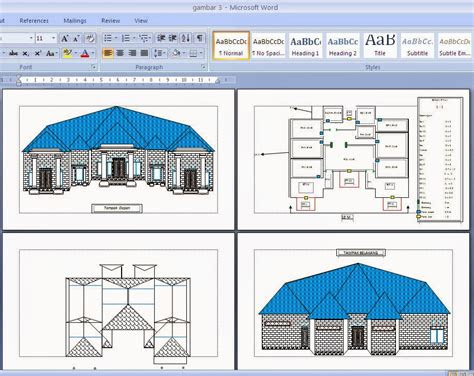Click the Sort icon
Viewport: 474px width, 376px height.
click(x=186, y=38)
